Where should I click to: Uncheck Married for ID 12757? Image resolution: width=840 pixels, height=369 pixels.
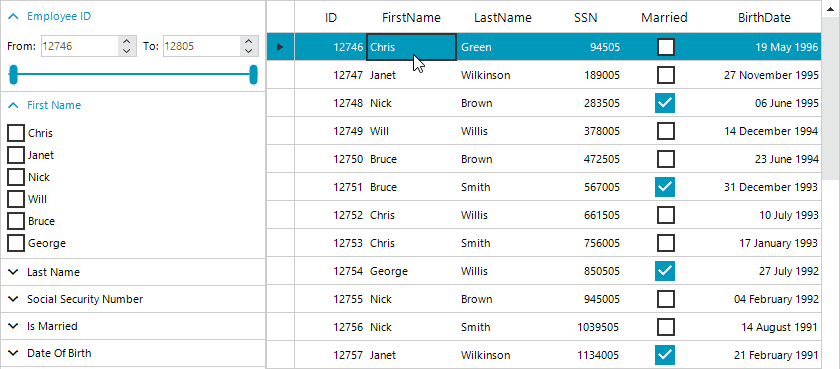[665, 355]
